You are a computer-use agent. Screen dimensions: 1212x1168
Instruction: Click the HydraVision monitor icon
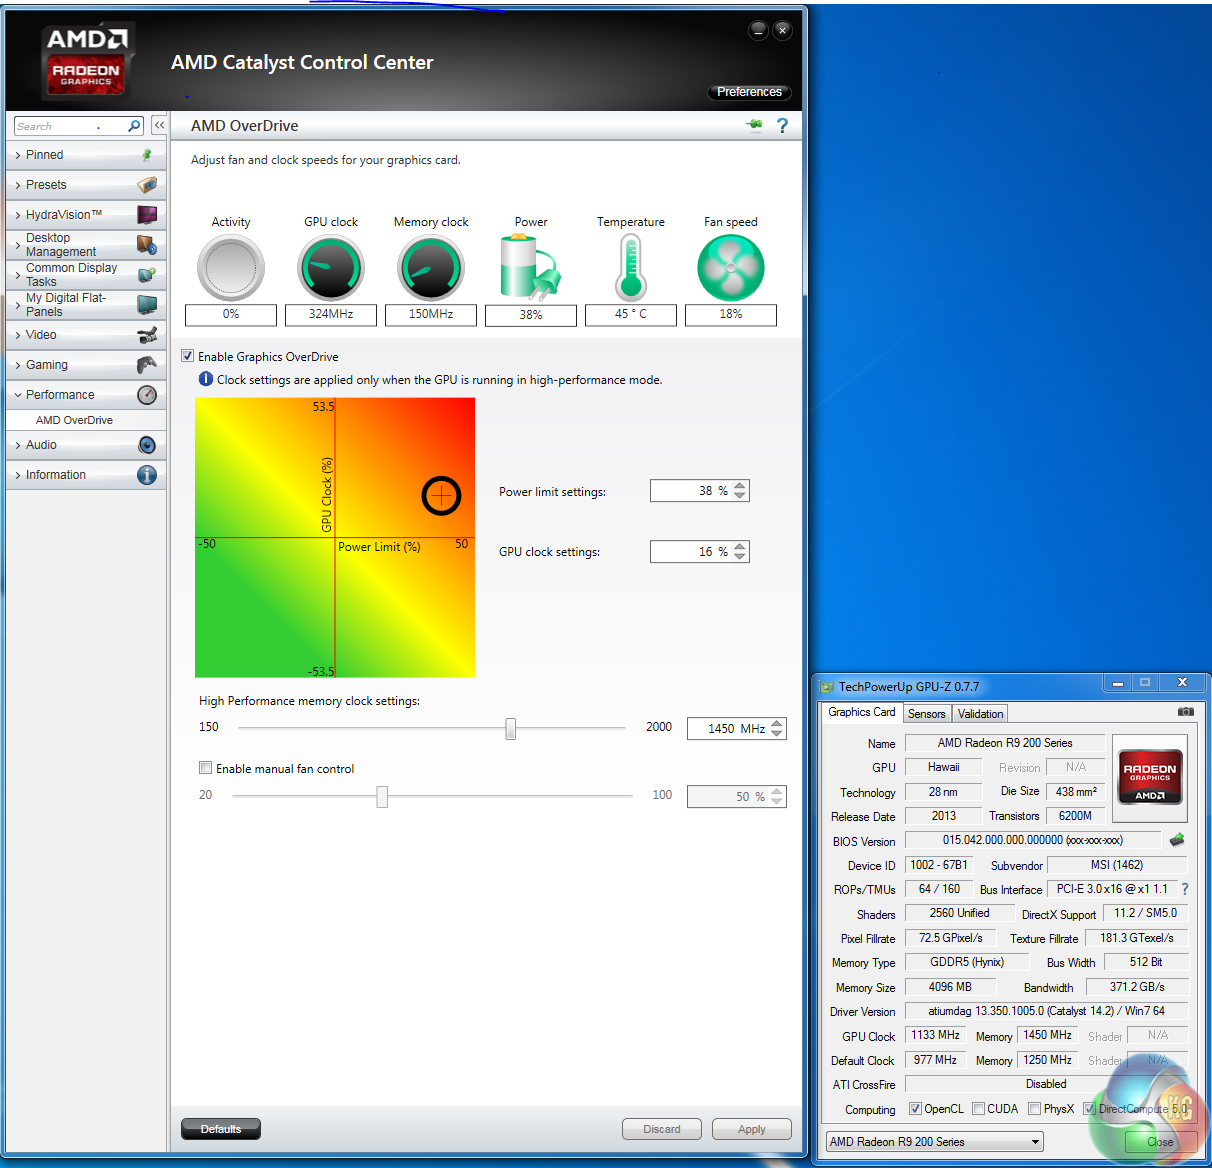147,215
